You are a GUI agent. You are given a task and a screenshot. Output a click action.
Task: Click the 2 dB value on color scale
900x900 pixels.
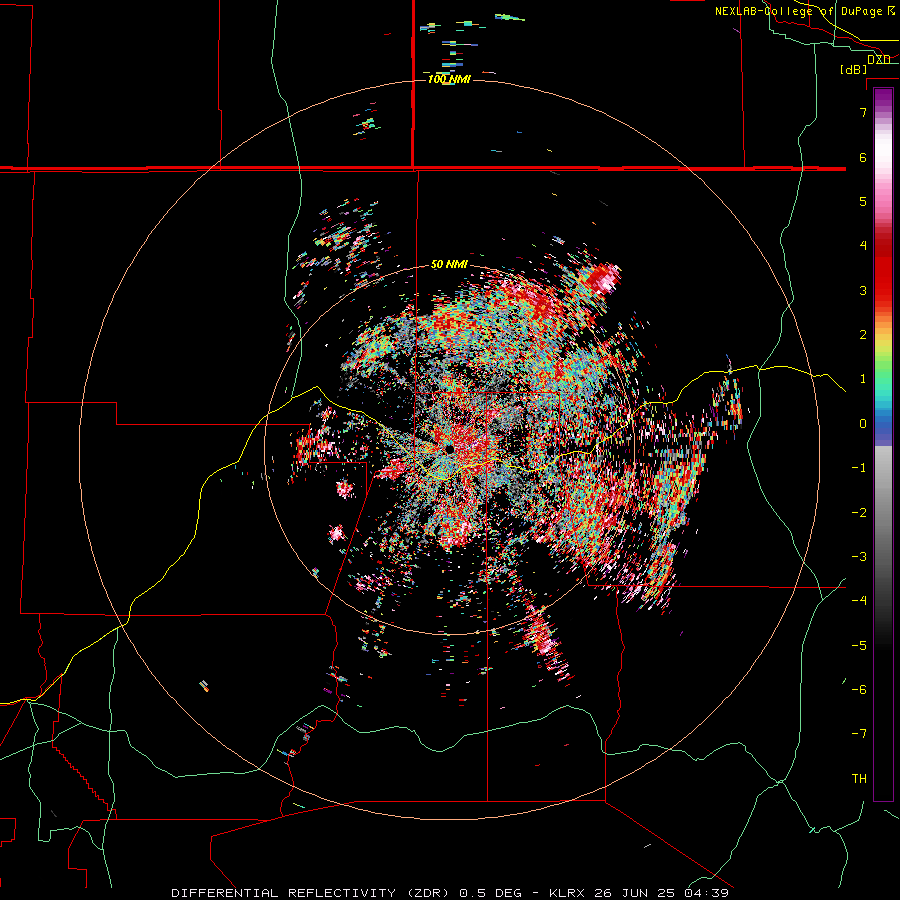863,335
